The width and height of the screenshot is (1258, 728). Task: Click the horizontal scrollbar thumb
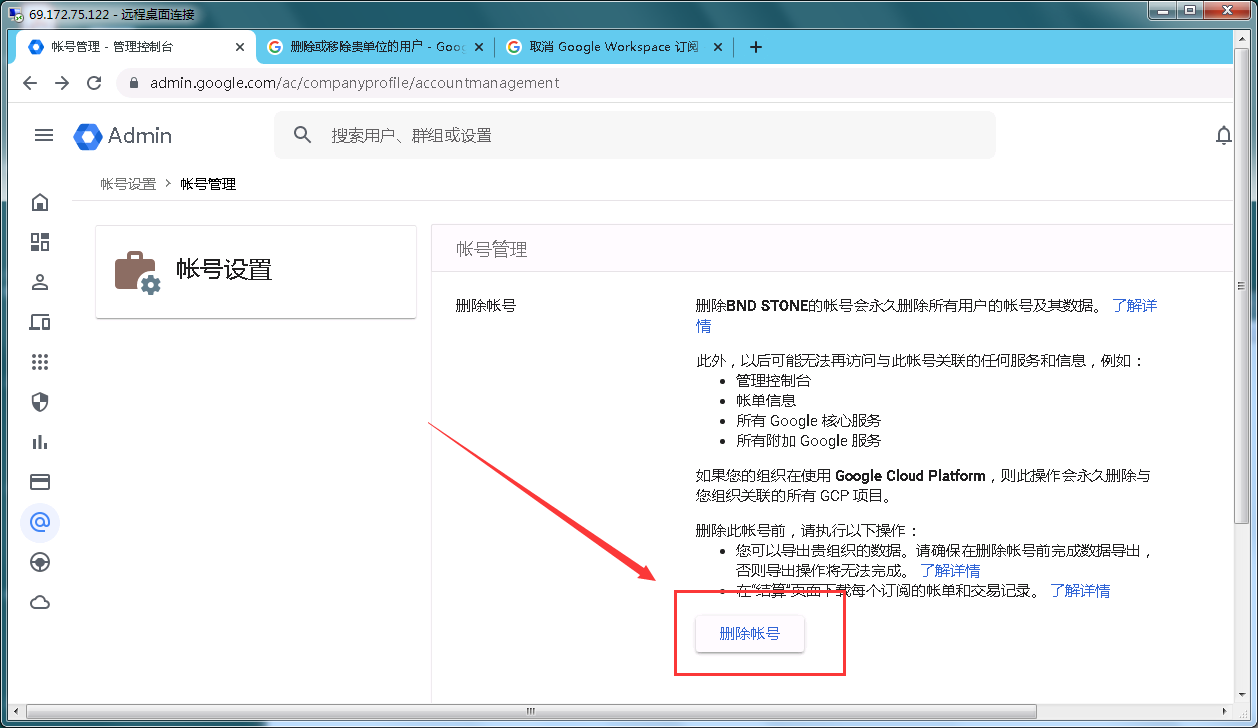532,711
